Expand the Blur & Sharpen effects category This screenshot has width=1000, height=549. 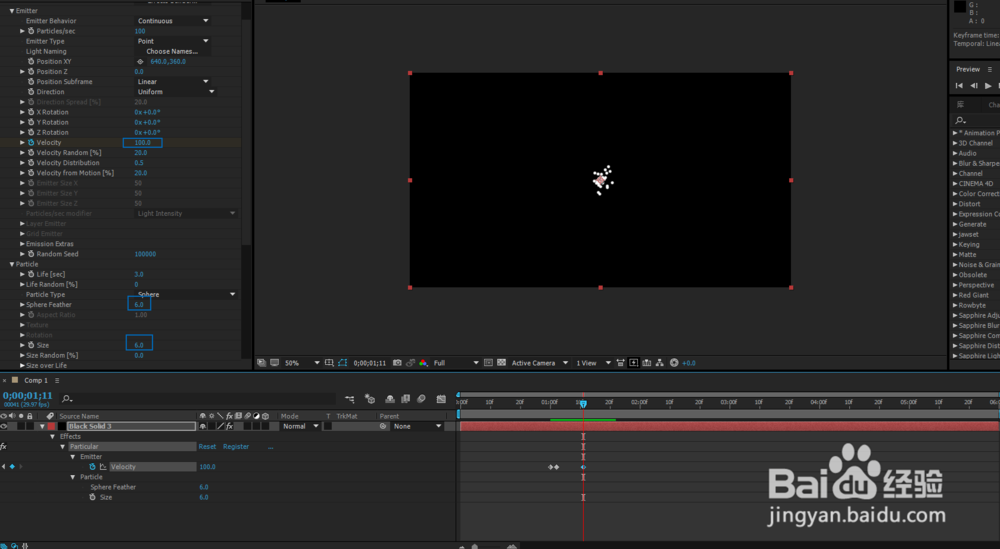[x=955, y=163]
